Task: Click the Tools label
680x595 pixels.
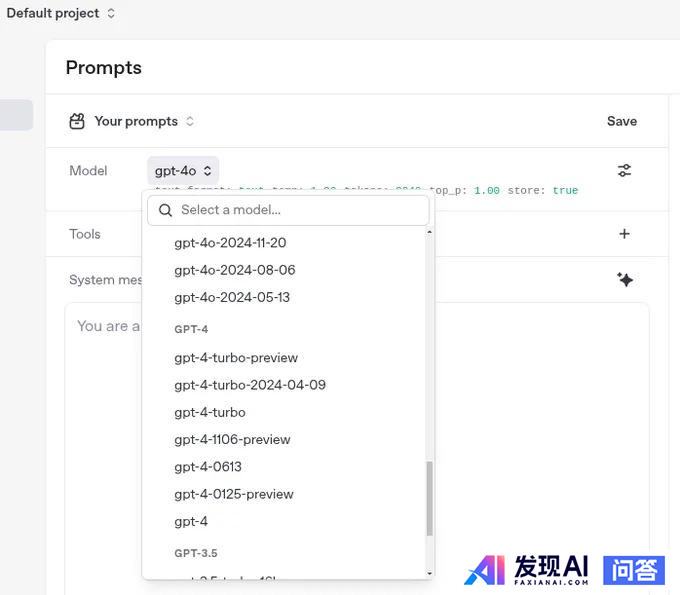Action: click(x=85, y=234)
